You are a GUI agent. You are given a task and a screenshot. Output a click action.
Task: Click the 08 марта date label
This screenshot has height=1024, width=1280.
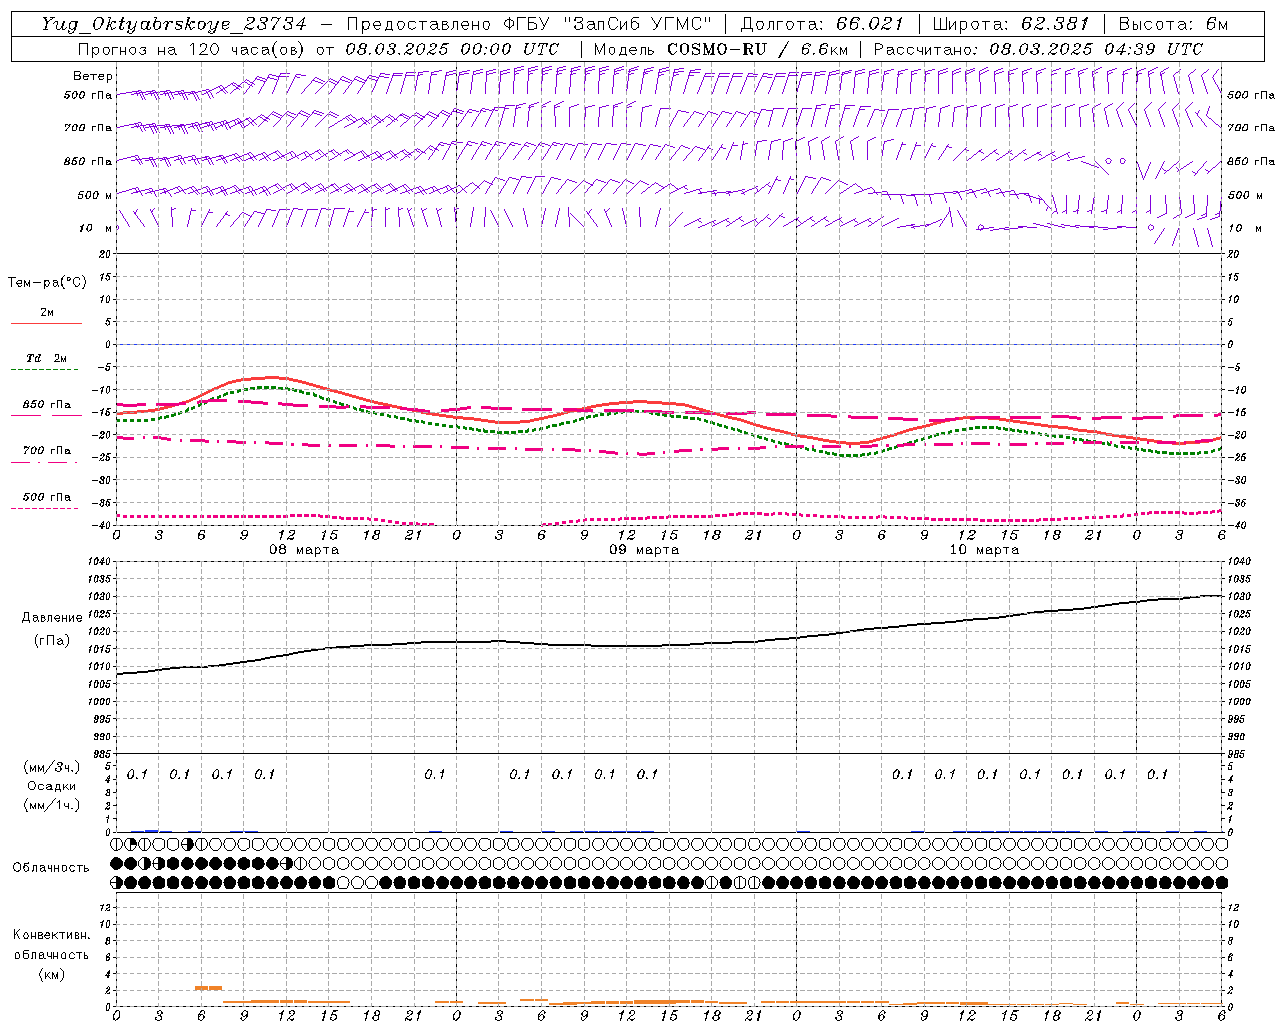(x=304, y=550)
